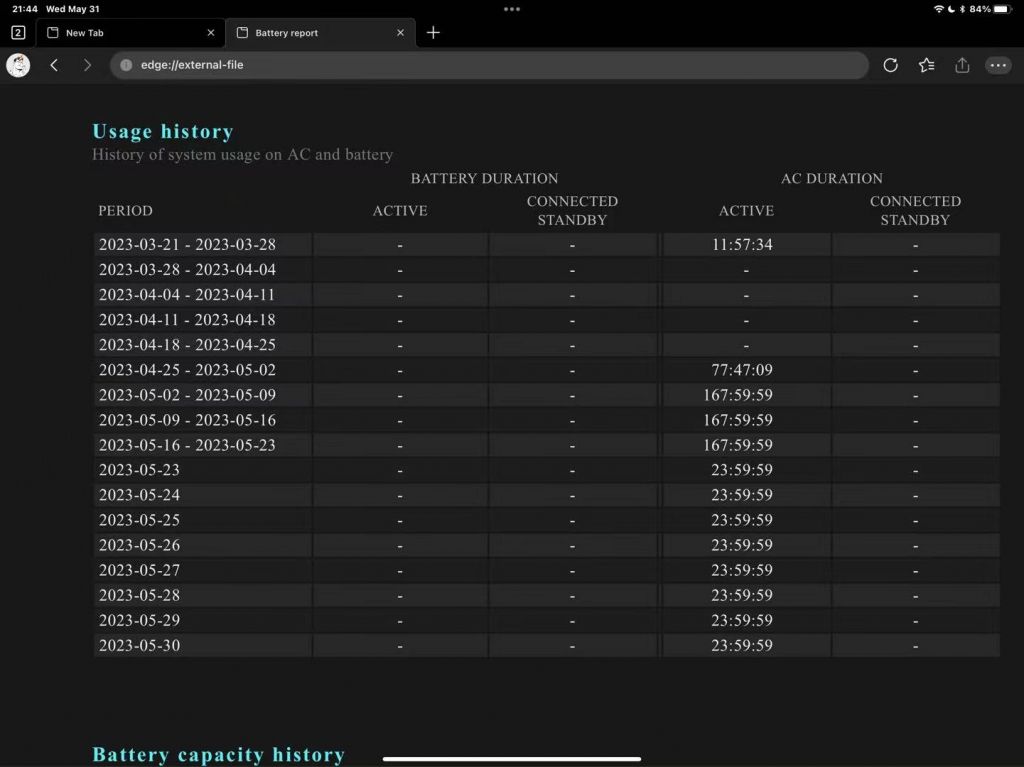Open the favorites star icon
This screenshot has width=1024, height=767.
926,65
